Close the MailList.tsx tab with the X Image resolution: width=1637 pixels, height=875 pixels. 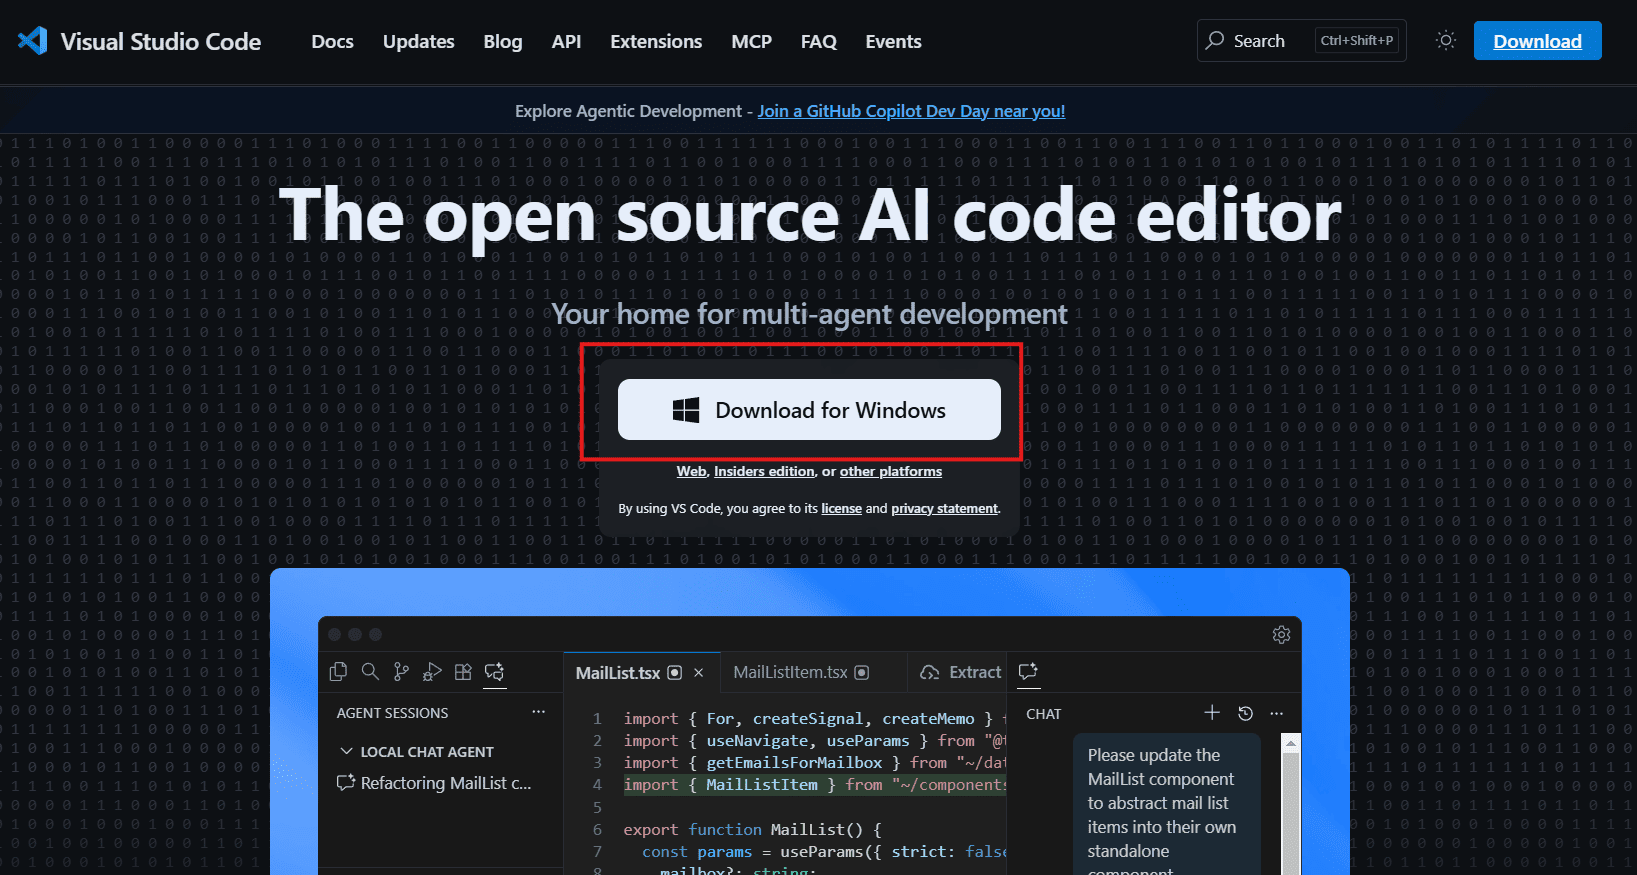pyautogui.click(x=699, y=673)
